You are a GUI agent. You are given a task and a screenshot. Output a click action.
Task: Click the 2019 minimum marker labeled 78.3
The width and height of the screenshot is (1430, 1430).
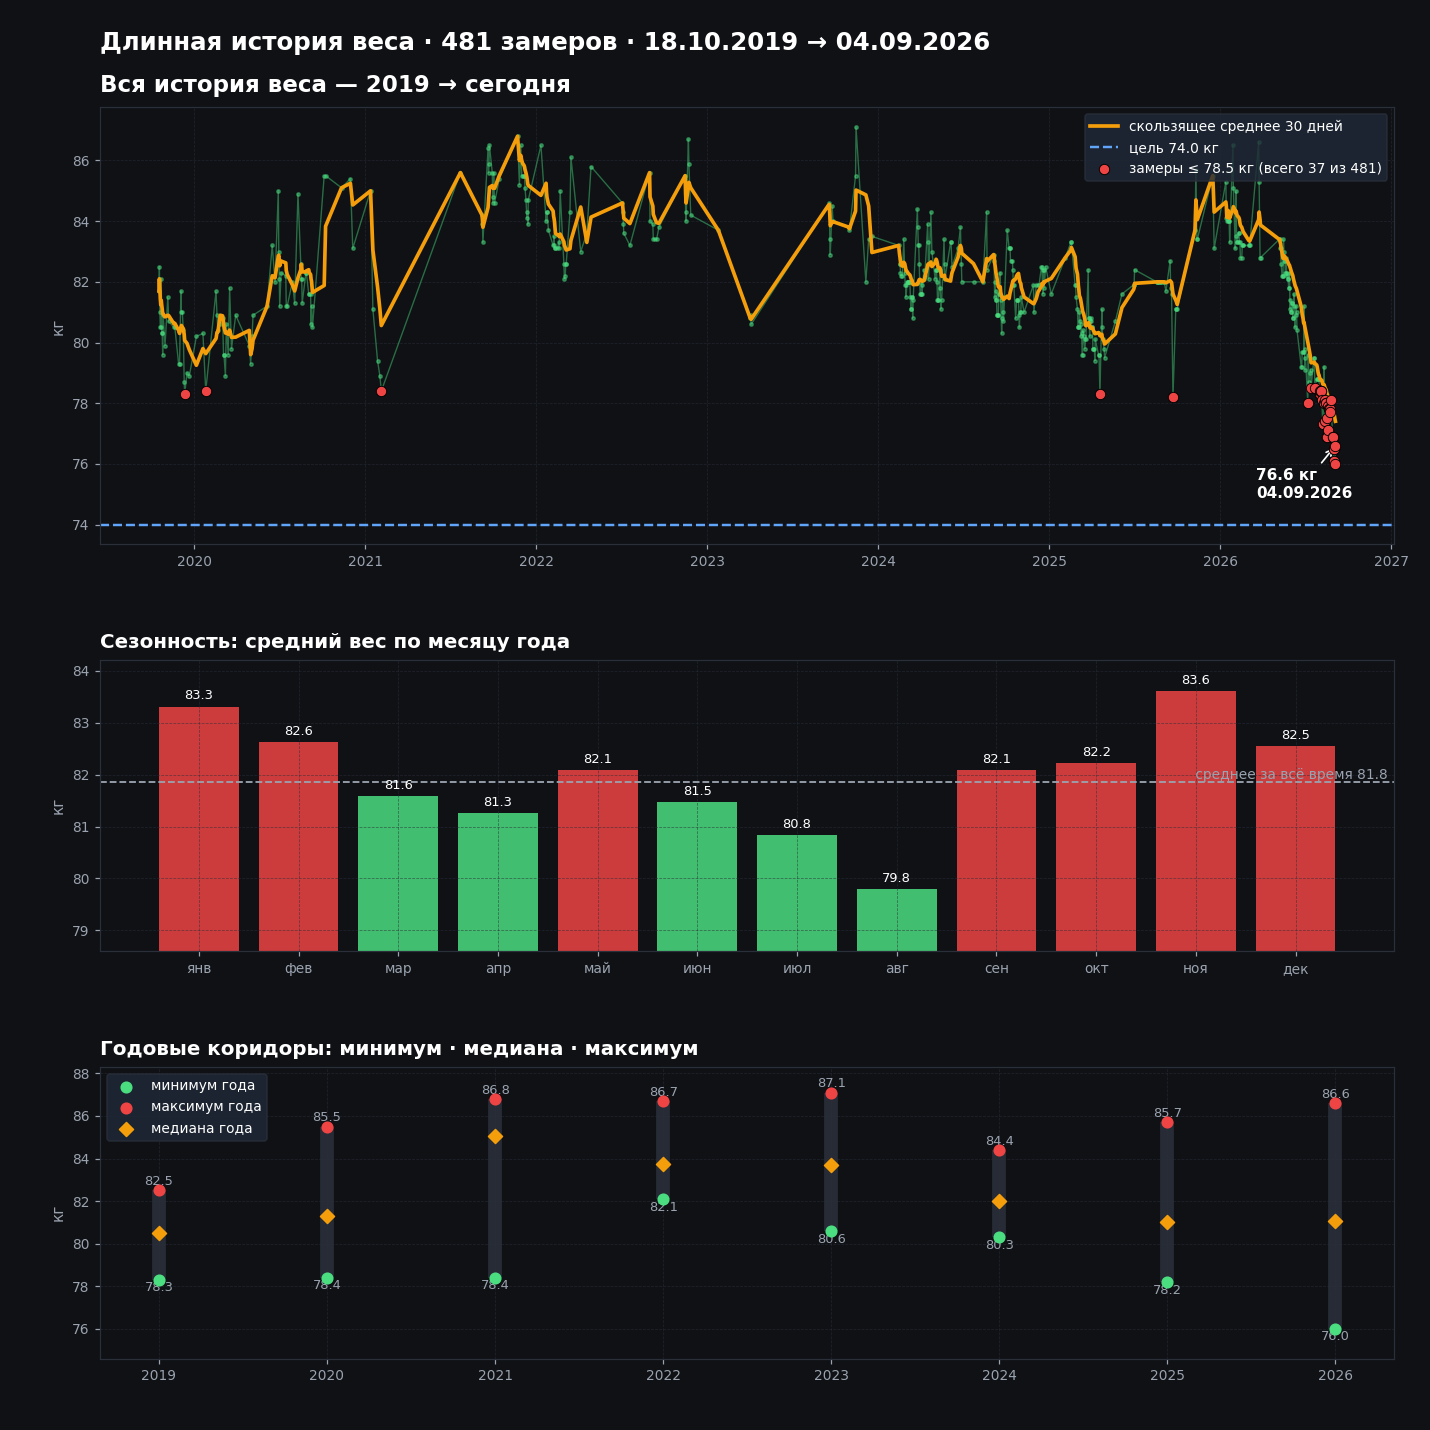pos(159,1280)
